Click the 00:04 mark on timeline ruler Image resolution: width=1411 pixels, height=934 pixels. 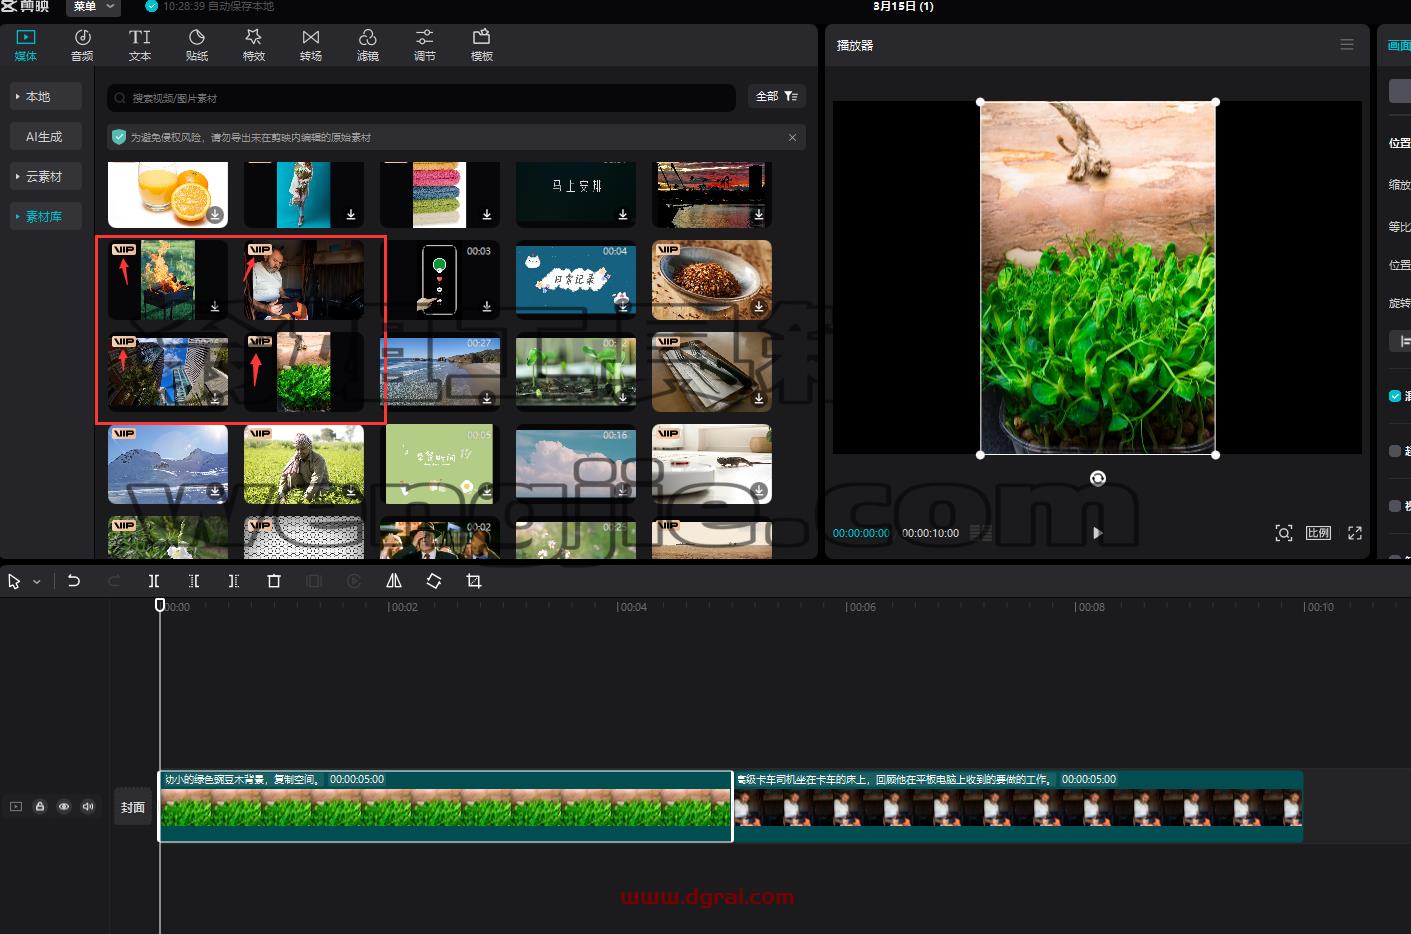pyautogui.click(x=633, y=607)
